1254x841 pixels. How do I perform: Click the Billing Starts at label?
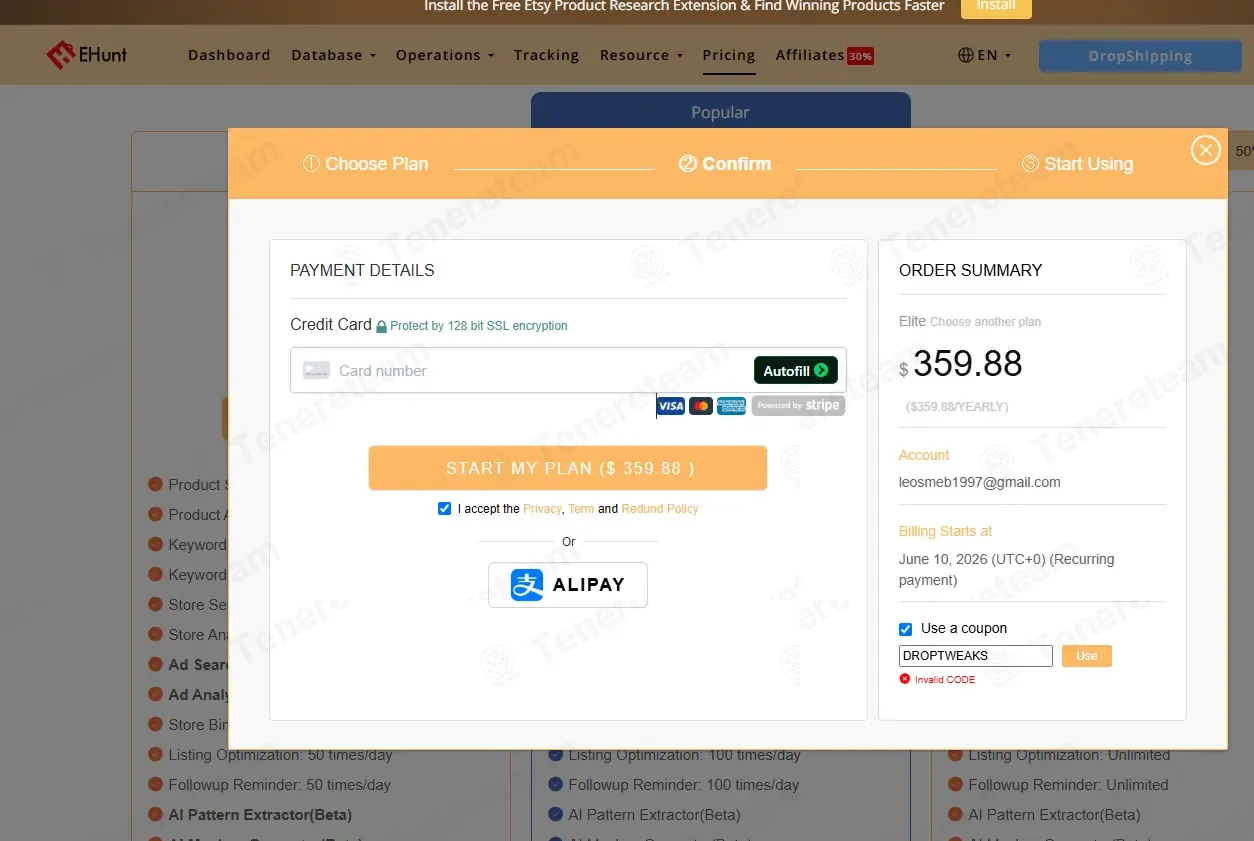(945, 531)
